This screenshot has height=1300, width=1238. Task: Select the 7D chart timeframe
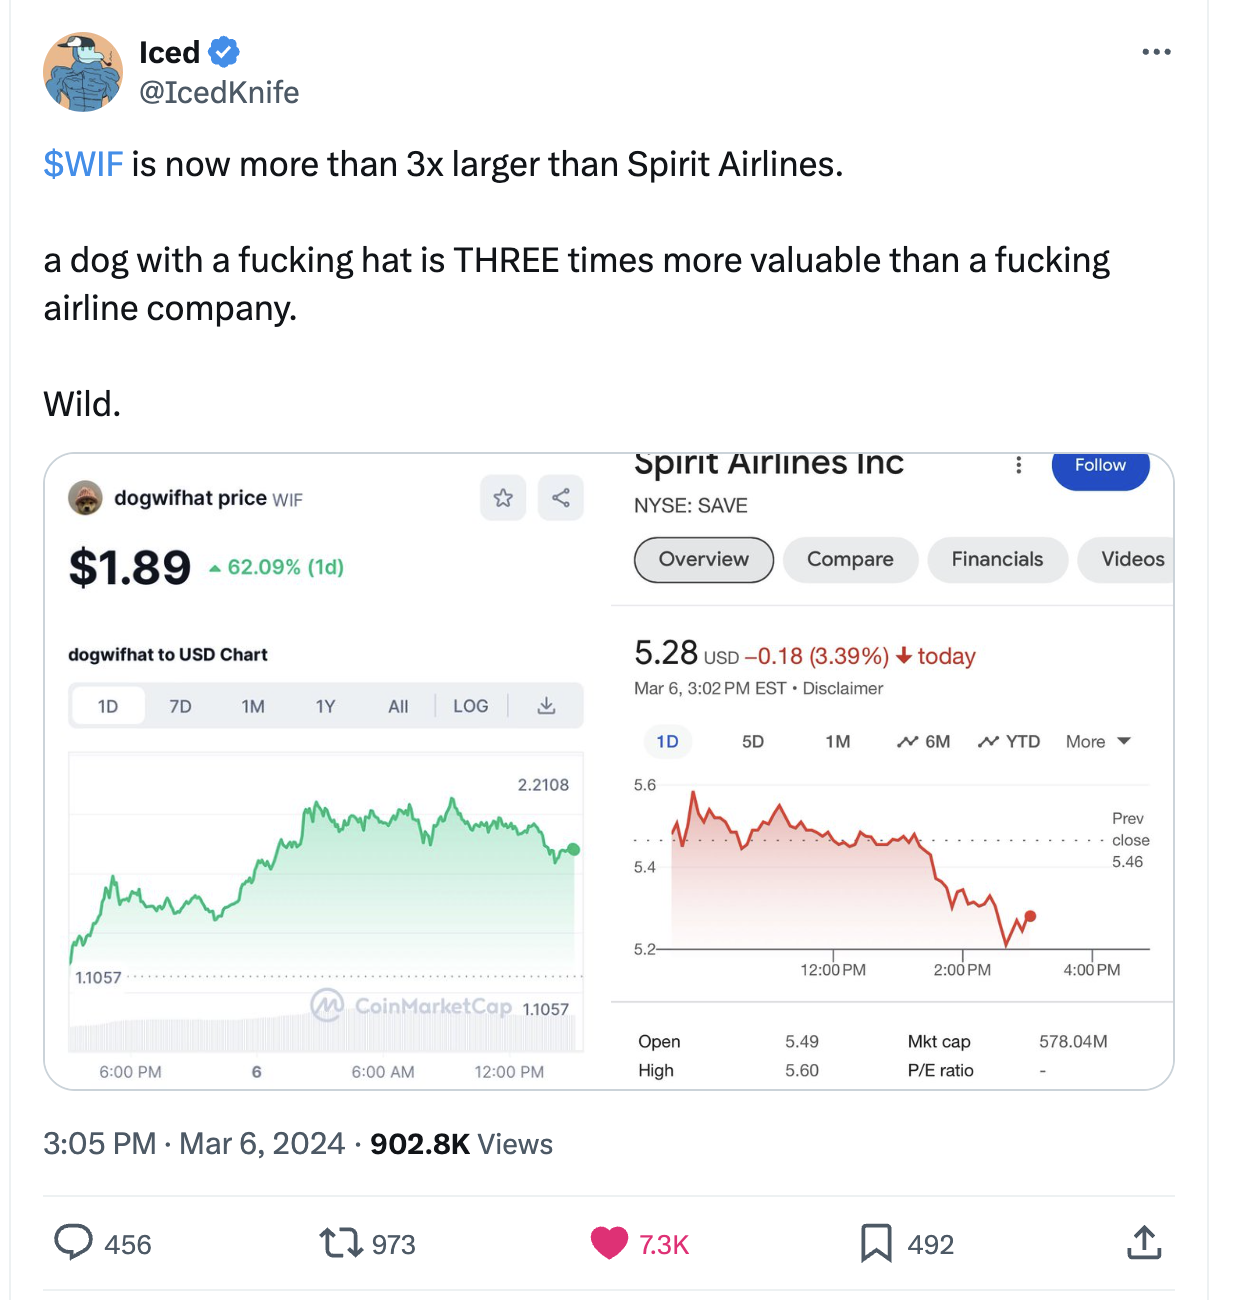(180, 705)
